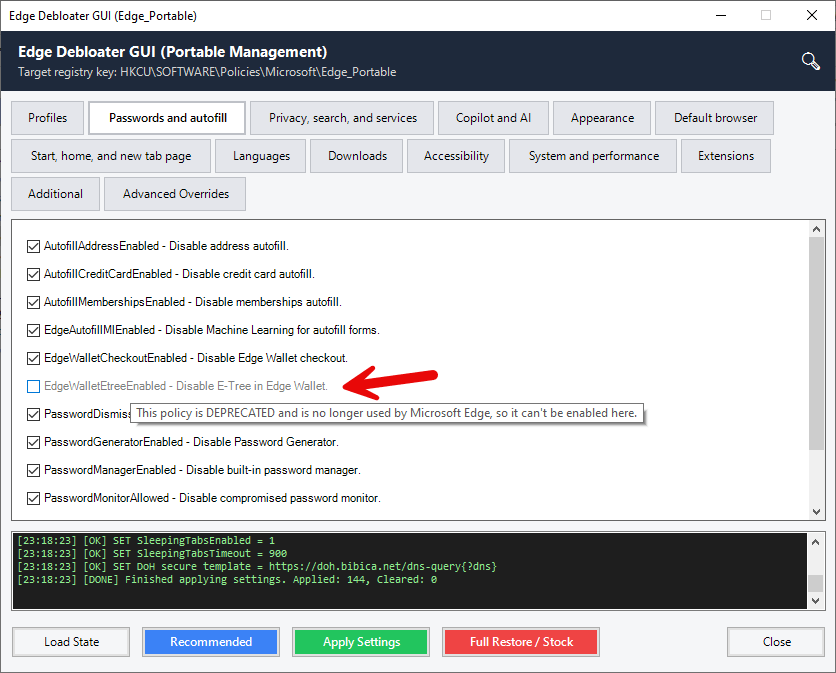Open the Additional tab
836x673 pixels.
click(55, 194)
